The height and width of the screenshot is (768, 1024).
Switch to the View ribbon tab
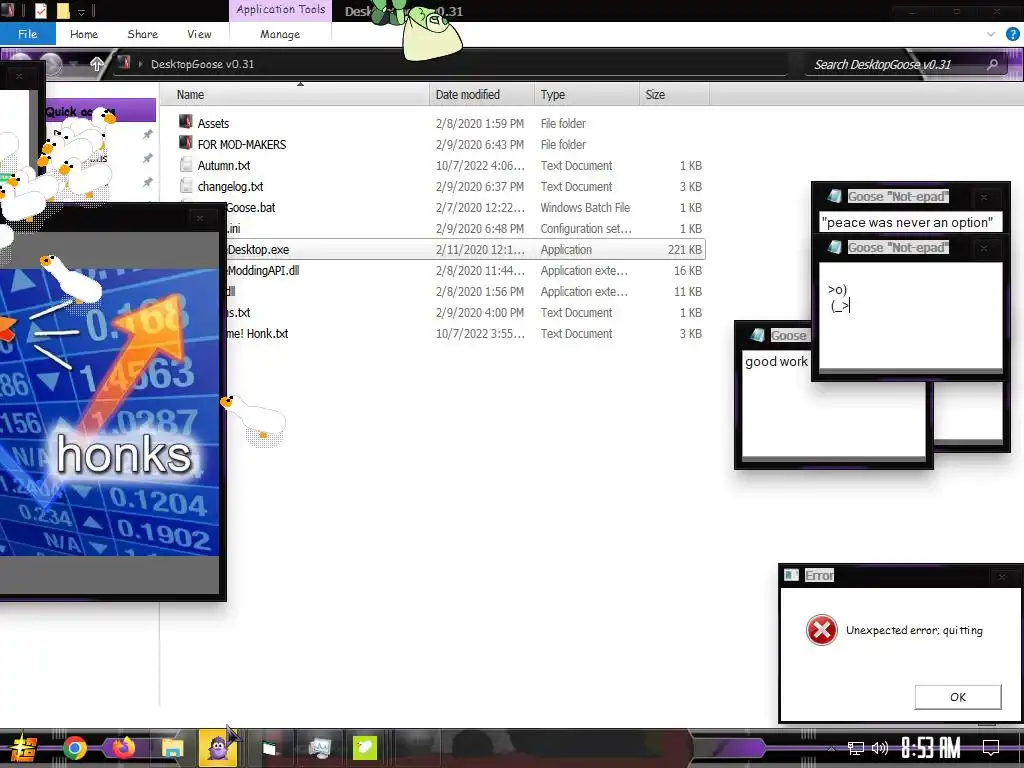[x=199, y=34]
